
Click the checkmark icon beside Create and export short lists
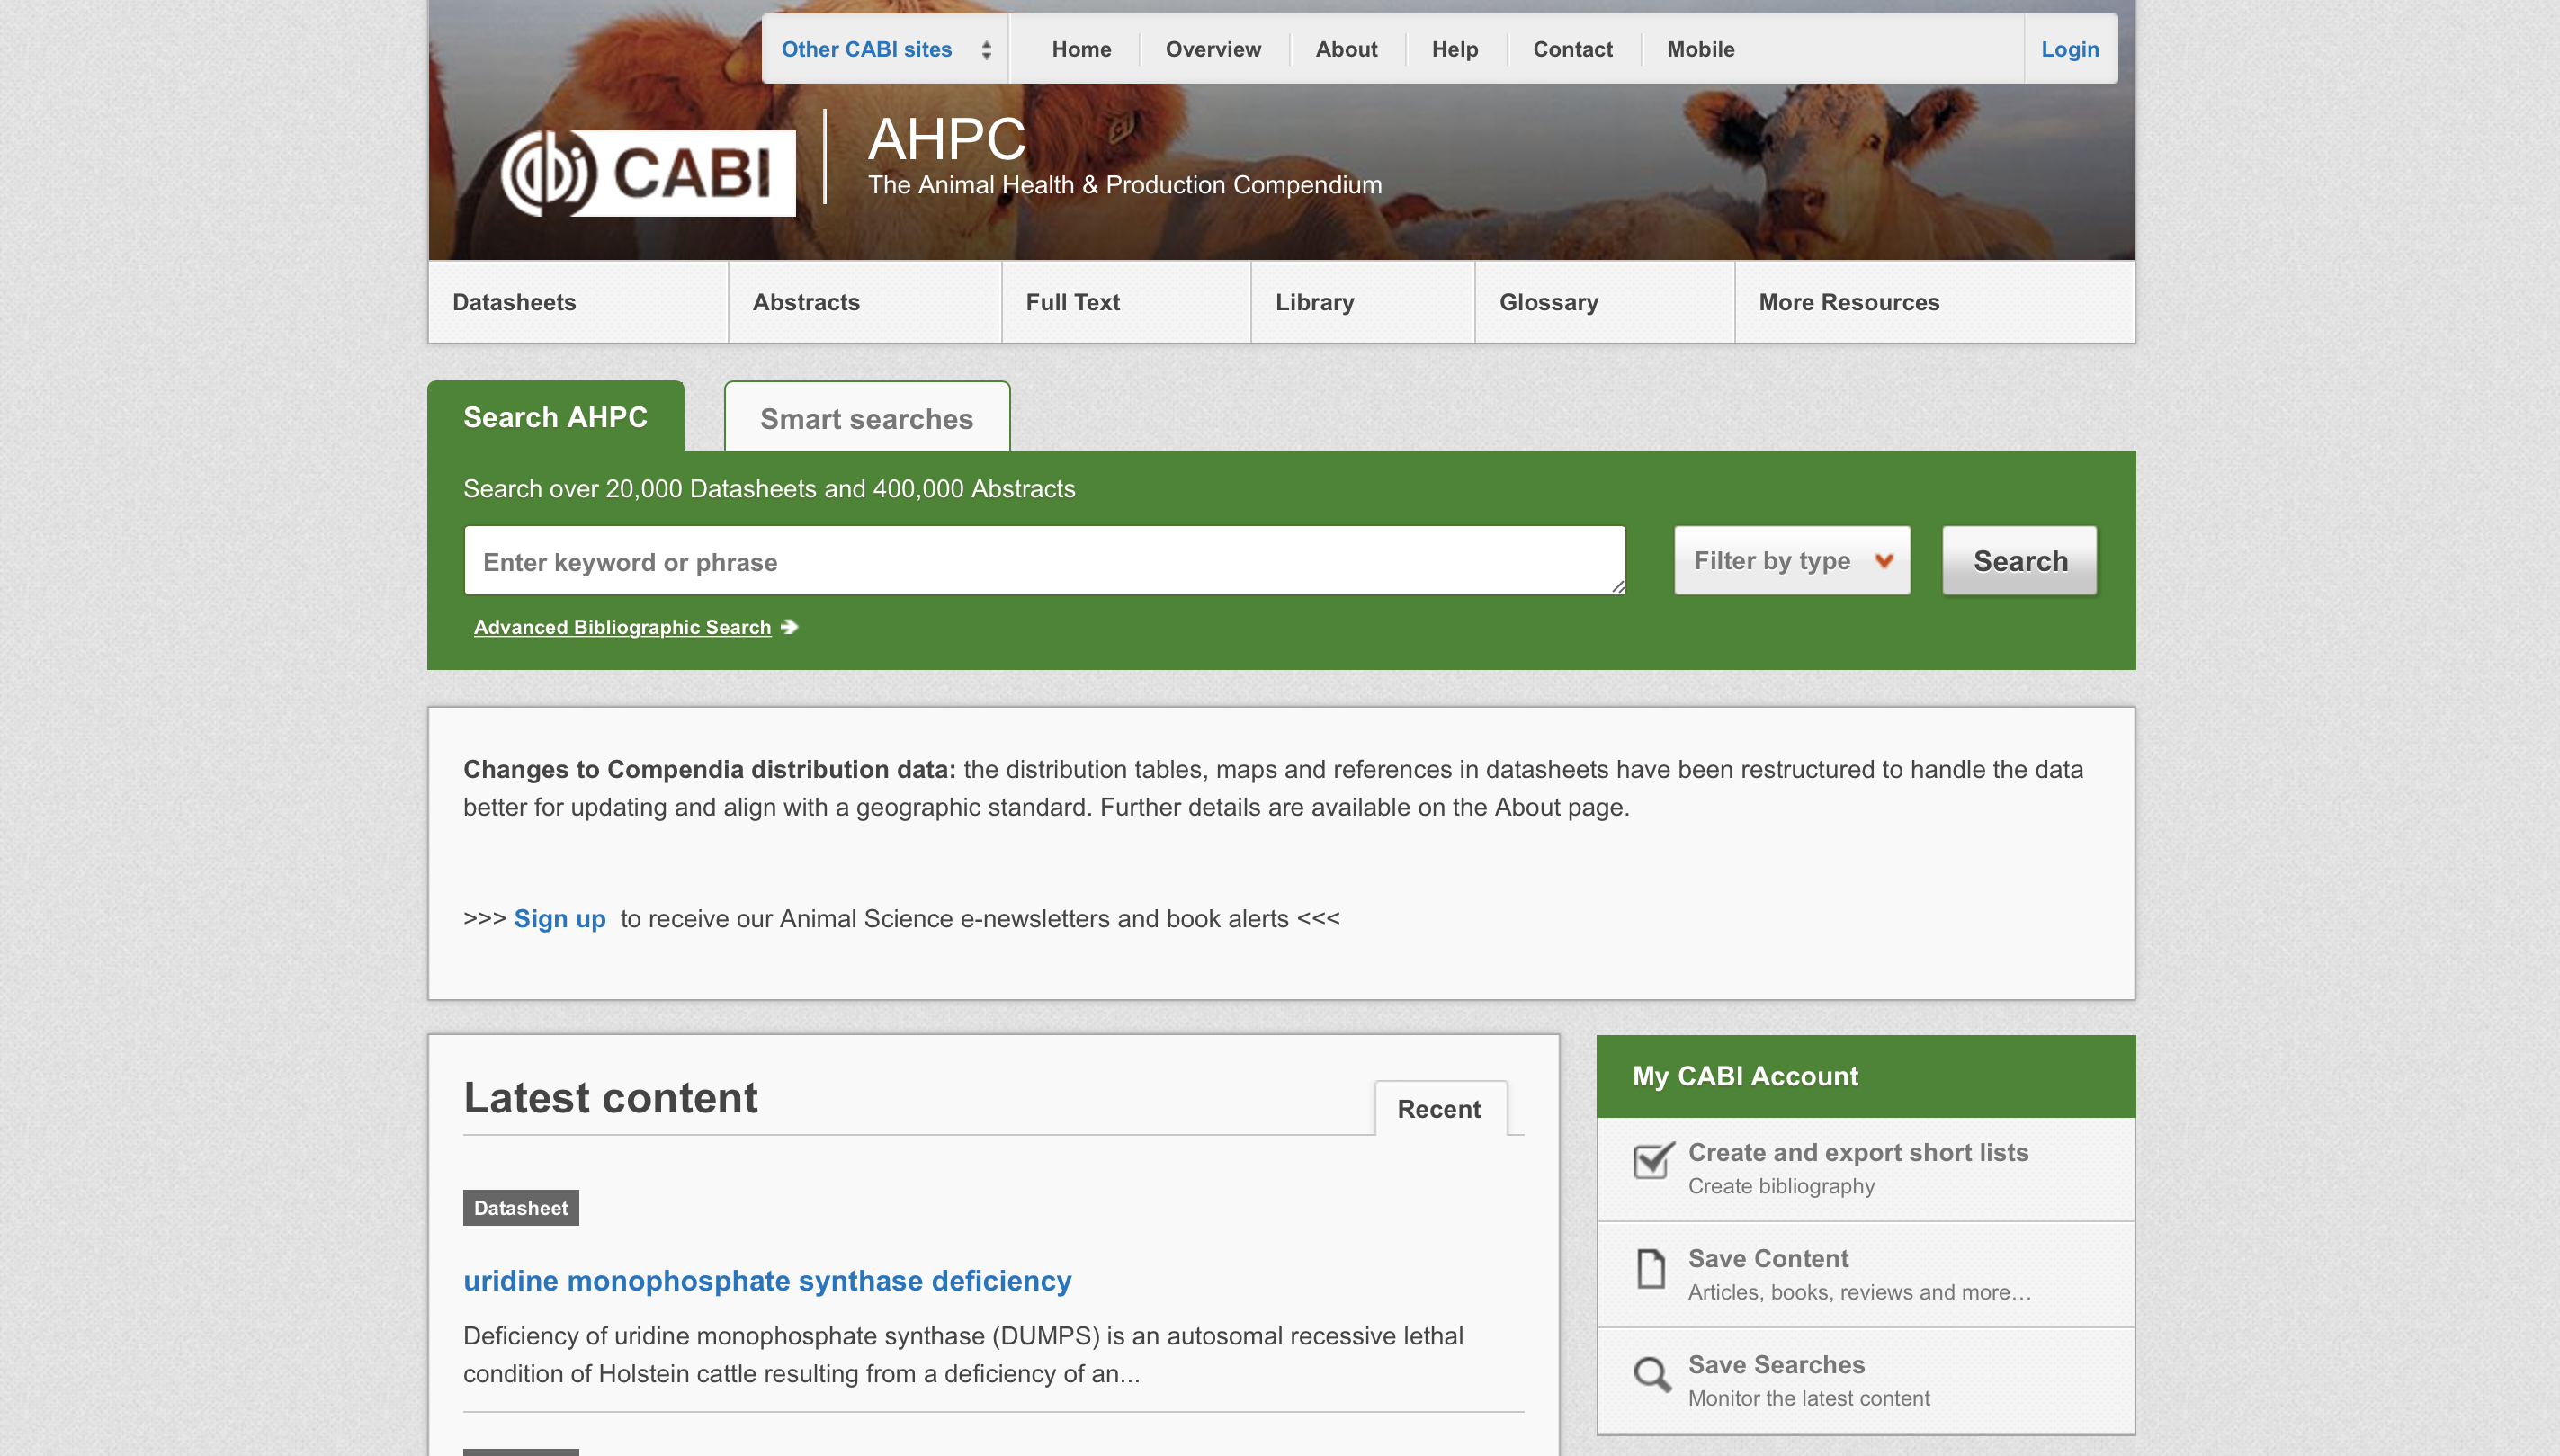coord(1653,1160)
